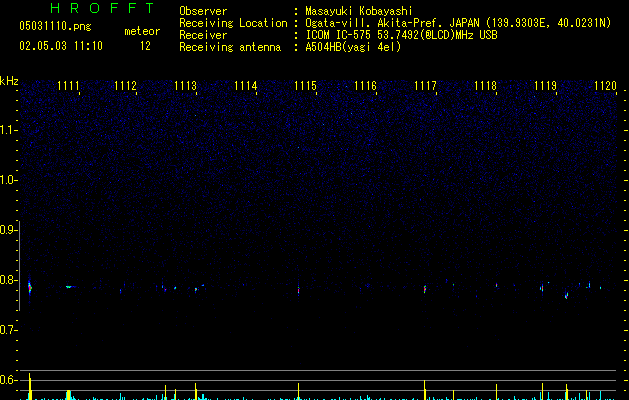
Task: Click the 1113 time marker
Action: pos(185,86)
